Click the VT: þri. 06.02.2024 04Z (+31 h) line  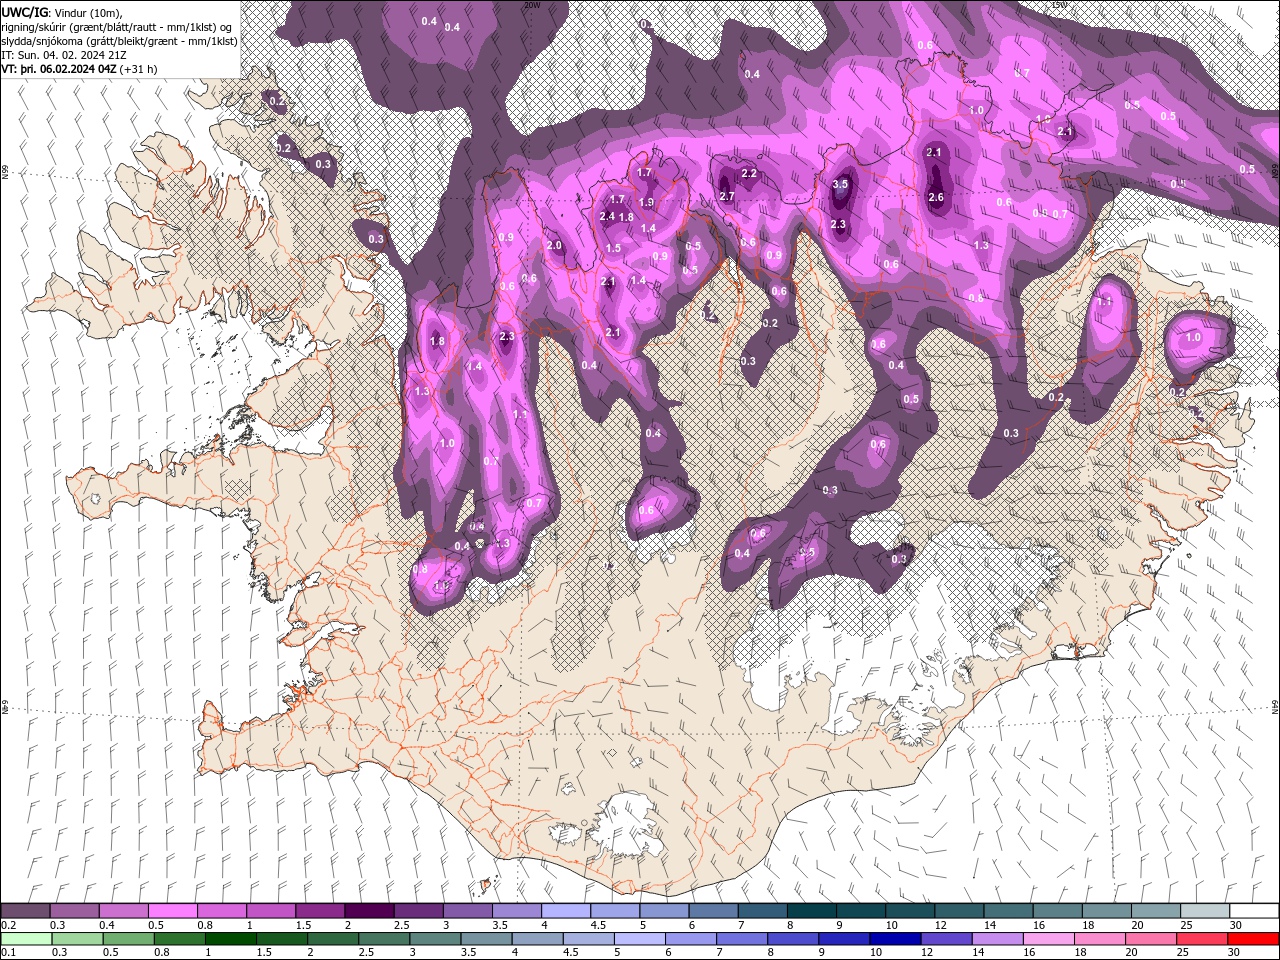pos(79,69)
